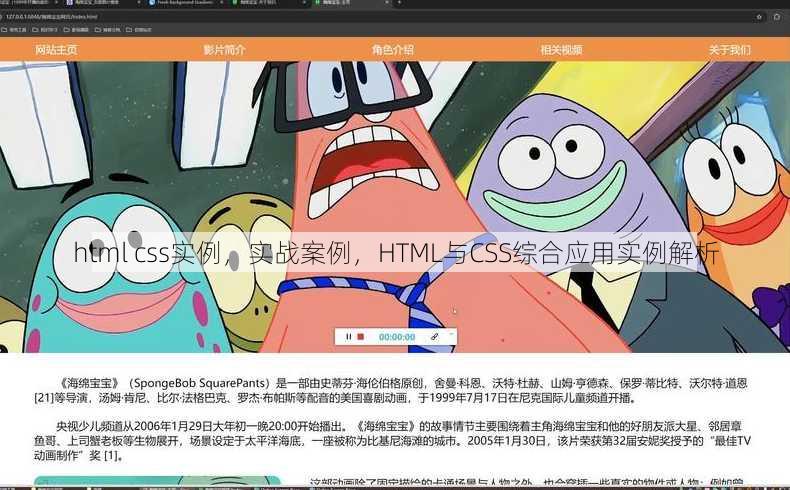Open the first bookmarks bar folder
The width and height of the screenshot is (790, 490).
click(x=14, y=30)
